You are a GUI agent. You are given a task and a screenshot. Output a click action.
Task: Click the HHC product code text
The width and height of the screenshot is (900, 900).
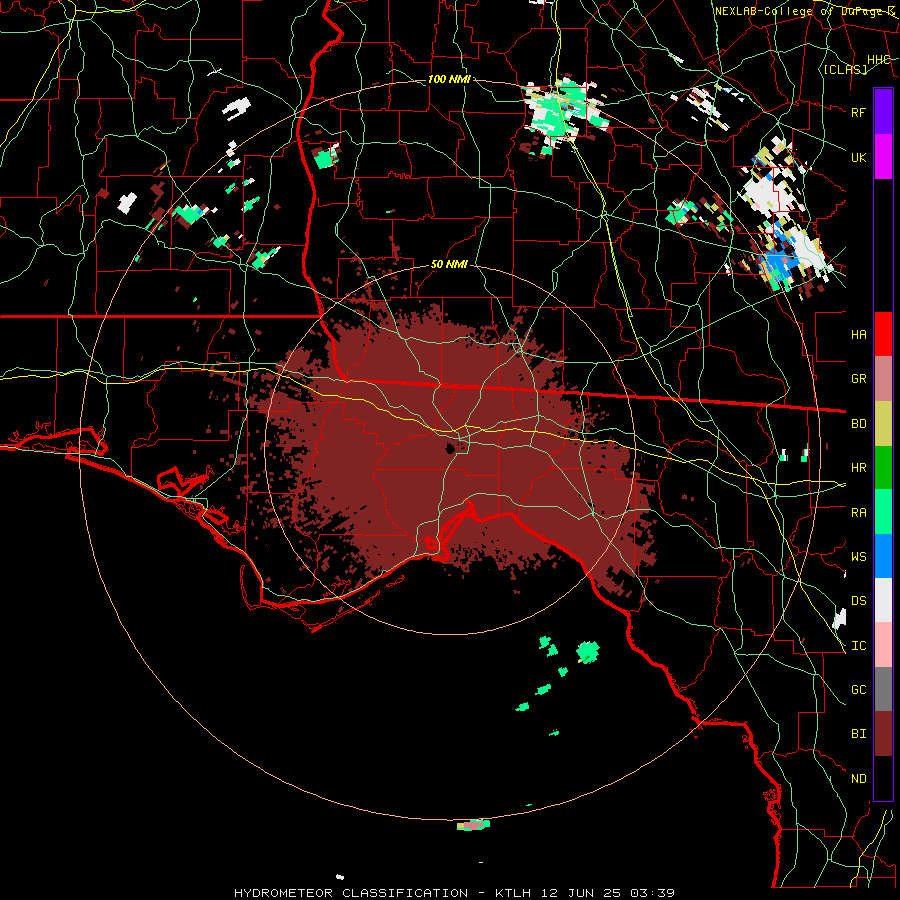pyautogui.click(x=879, y=60)
